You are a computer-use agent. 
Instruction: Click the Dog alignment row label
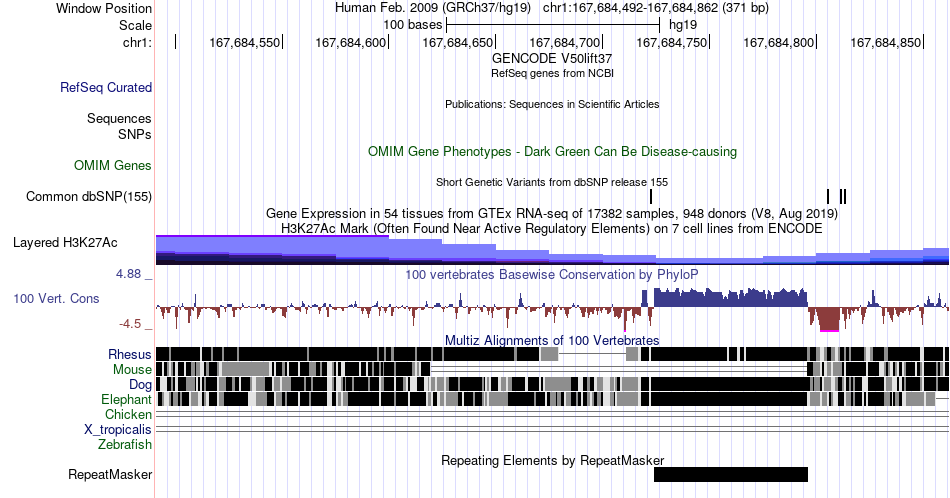point(140,385)
